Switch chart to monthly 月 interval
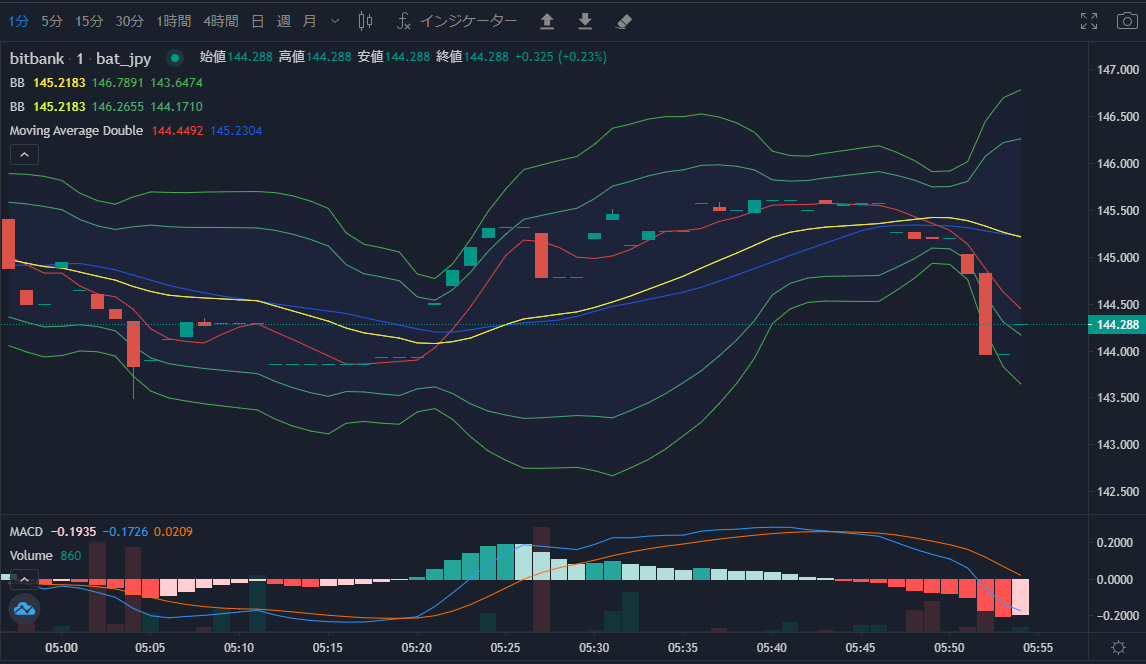Screen dimensions: 1146x664 click(x=310, y=21)
